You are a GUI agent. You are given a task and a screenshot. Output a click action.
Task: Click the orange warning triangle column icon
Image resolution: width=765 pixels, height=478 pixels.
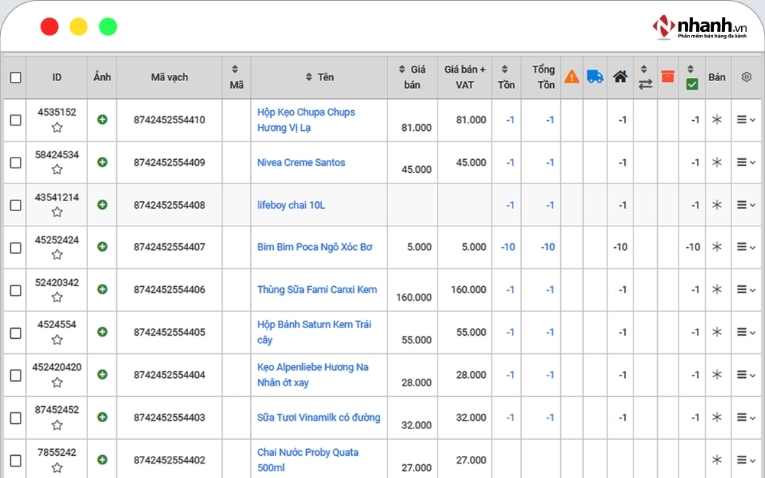pos(571,77)
